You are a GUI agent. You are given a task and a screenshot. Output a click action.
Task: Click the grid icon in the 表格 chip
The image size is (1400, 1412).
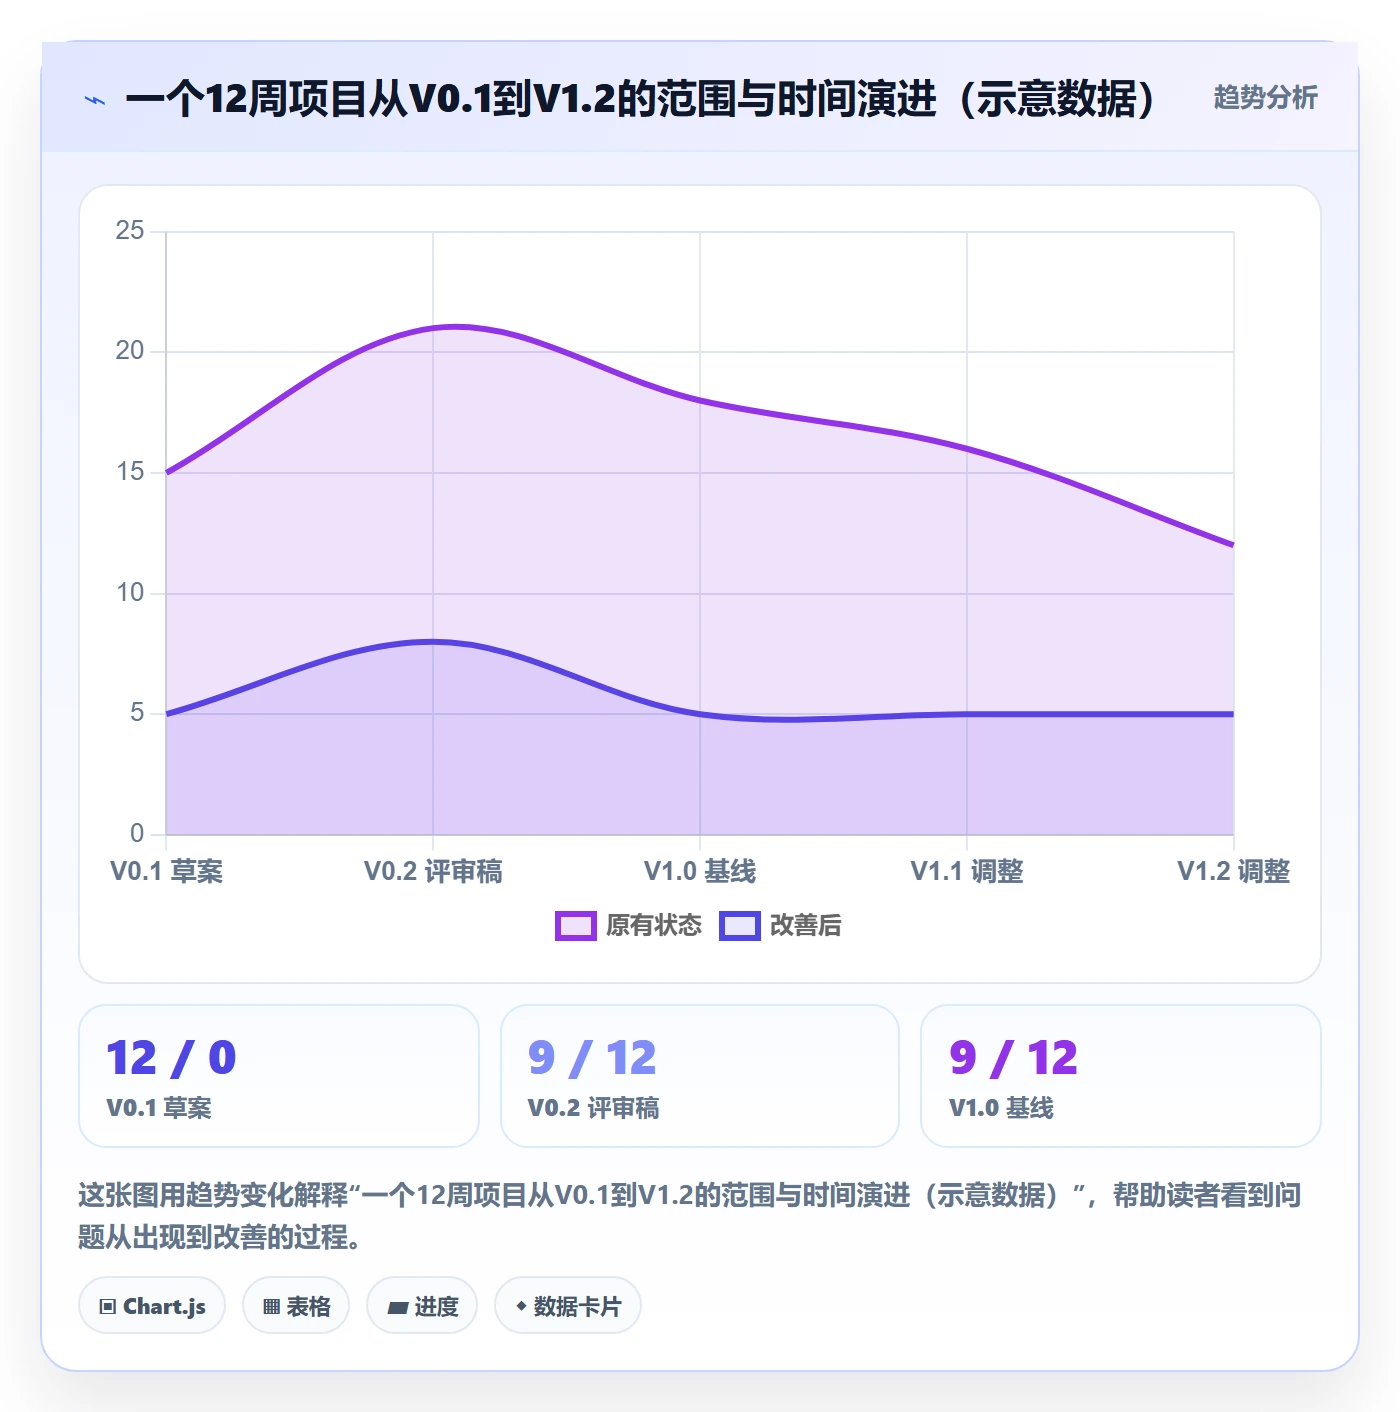click(x=271, y=1306)
